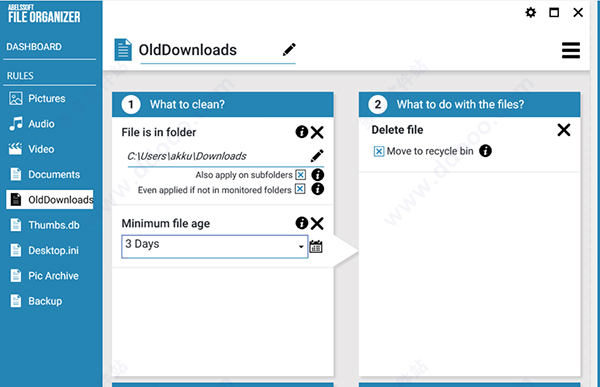The height and width of the screenshot is (387, 600).
Task: Click the File Organizer logo
Action: [44, 13]
